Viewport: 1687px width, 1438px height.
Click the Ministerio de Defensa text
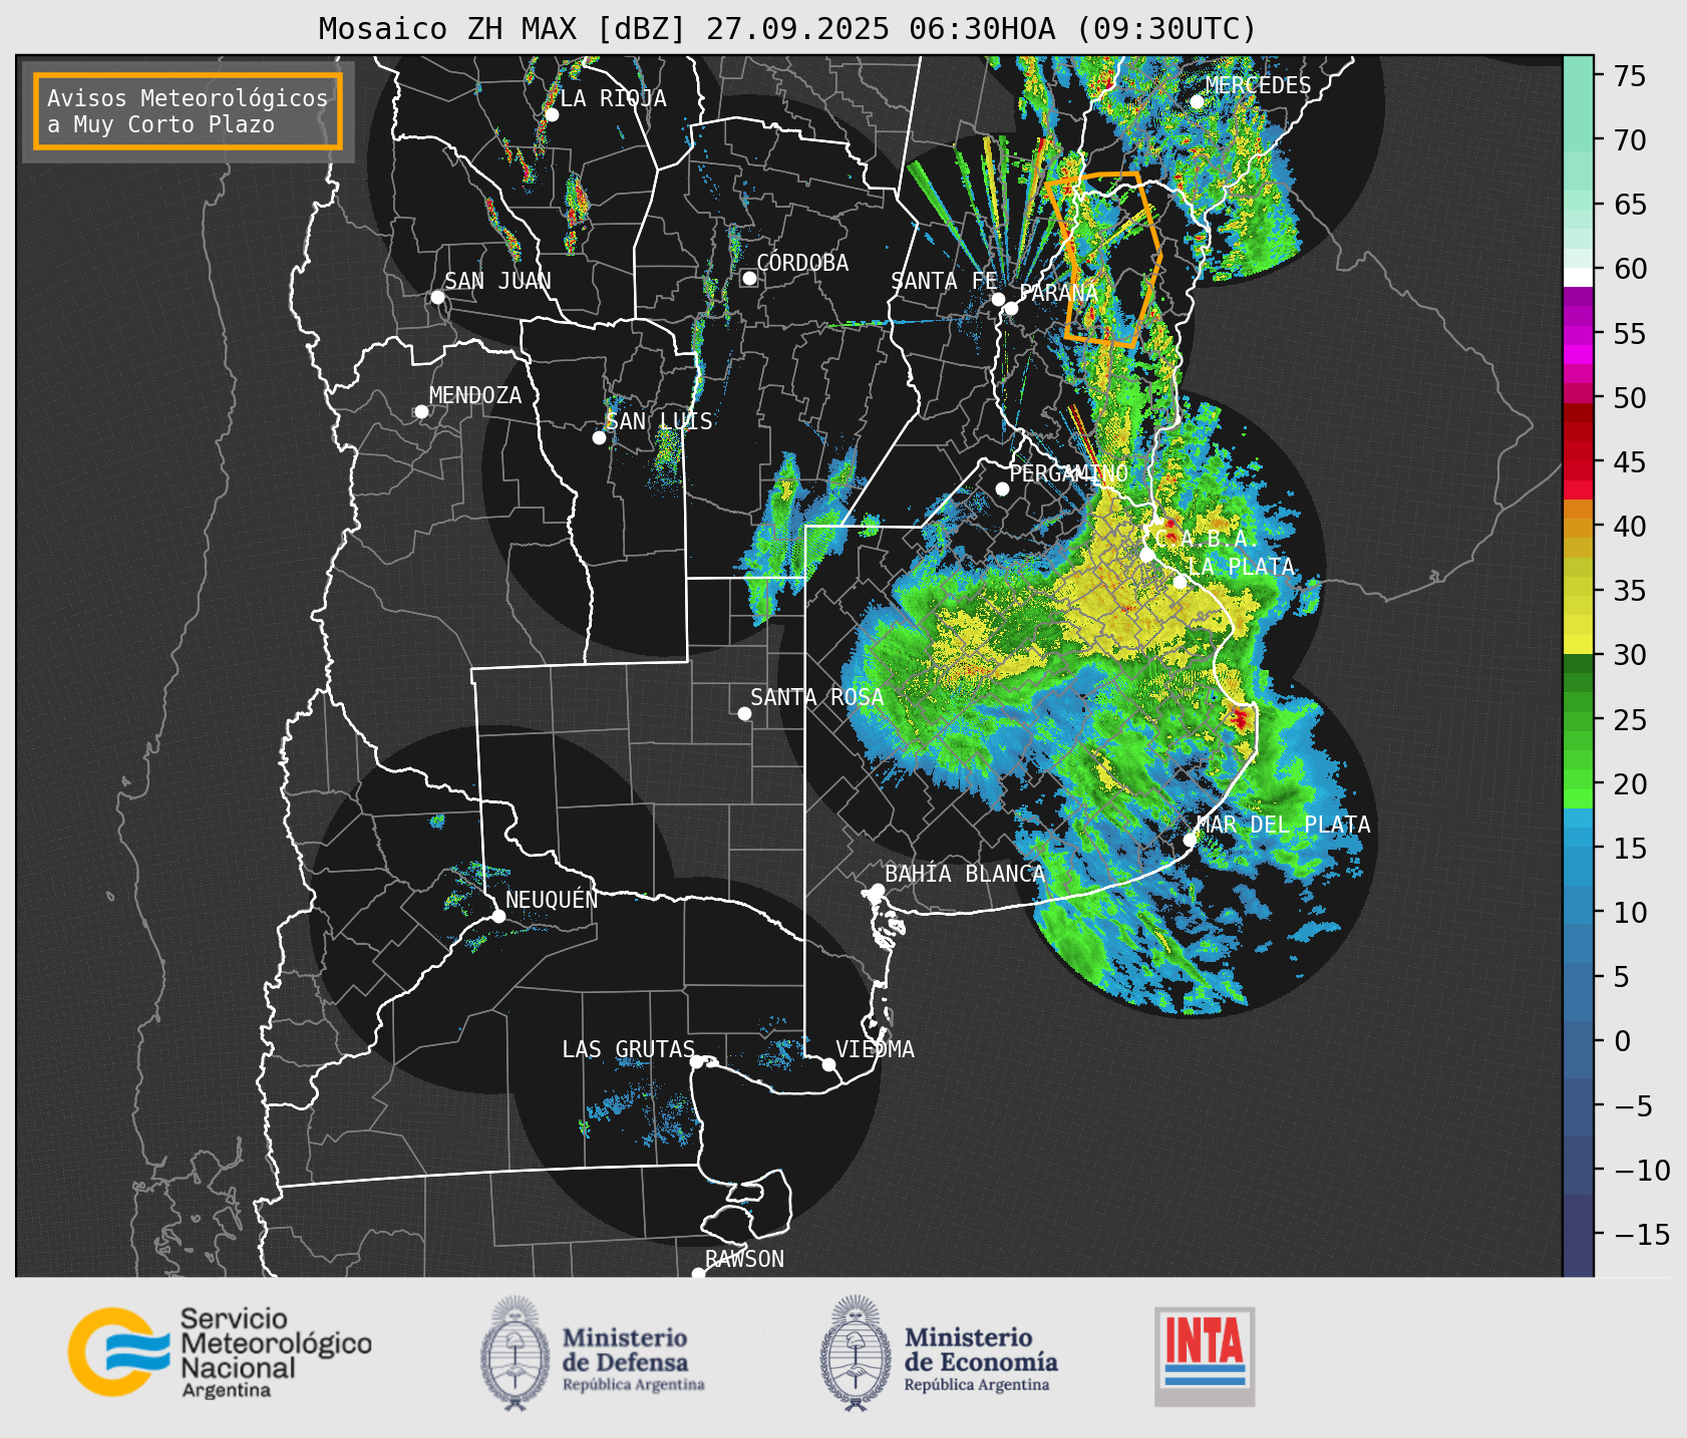pos(633,1358)
